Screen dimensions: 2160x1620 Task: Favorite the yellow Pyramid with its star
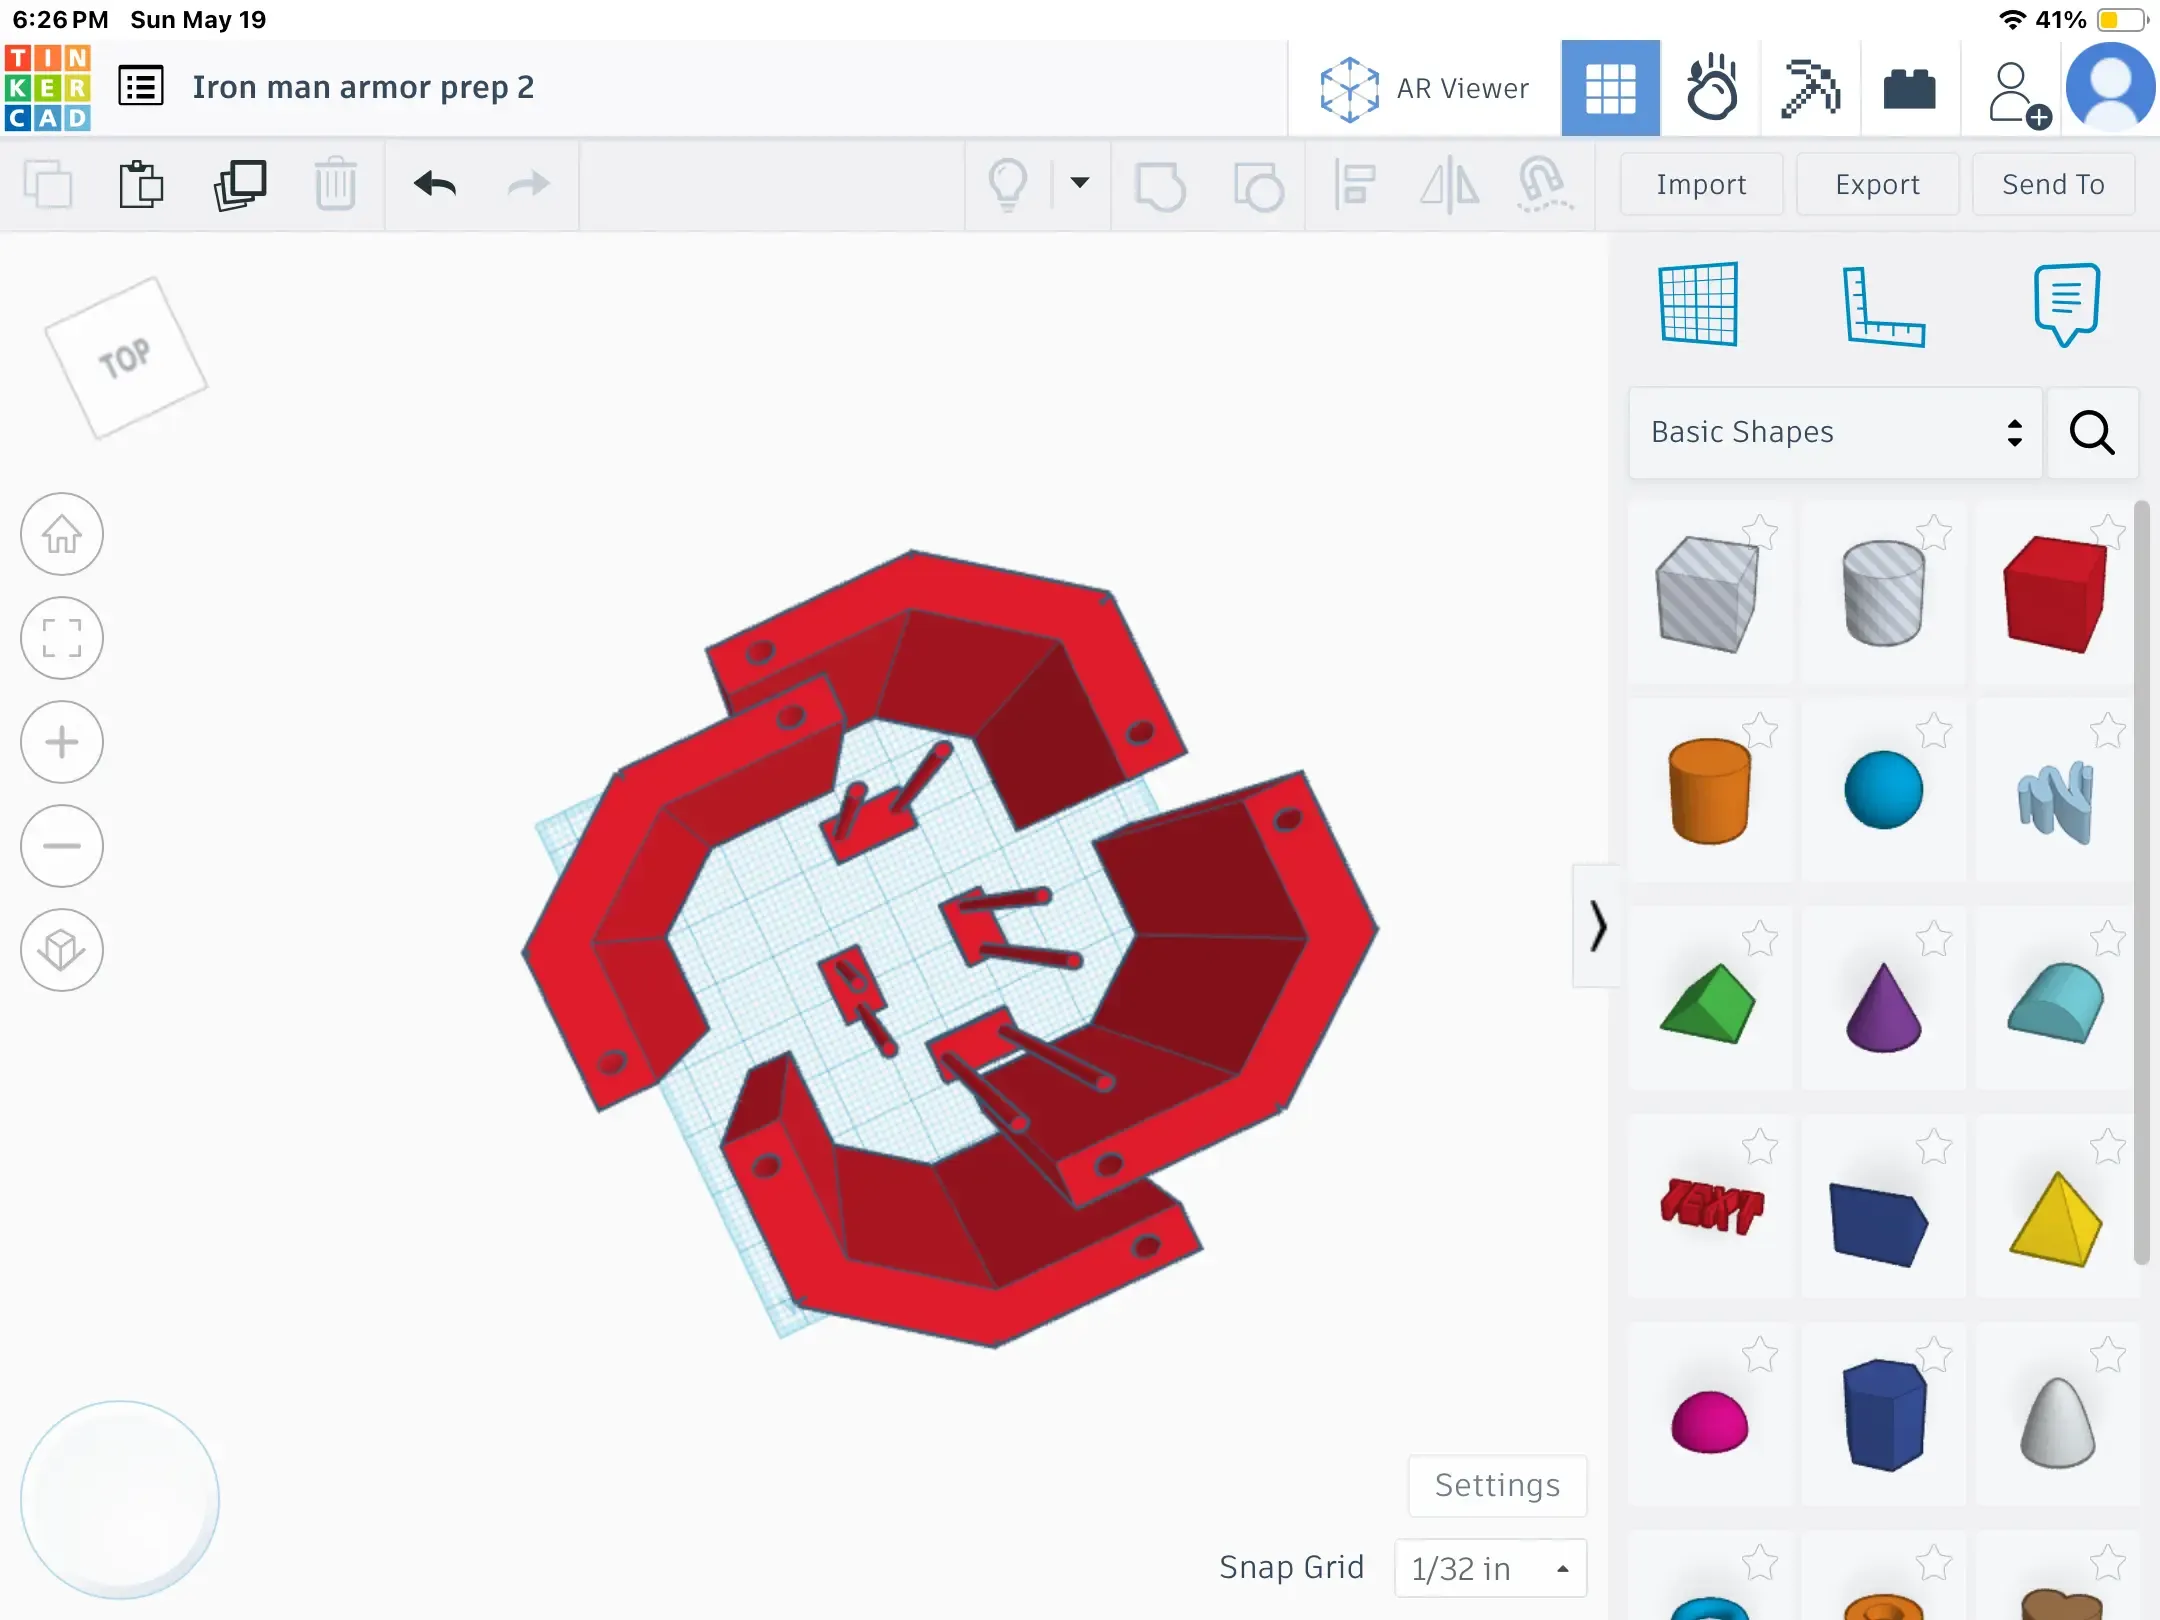(2107, 1147)
